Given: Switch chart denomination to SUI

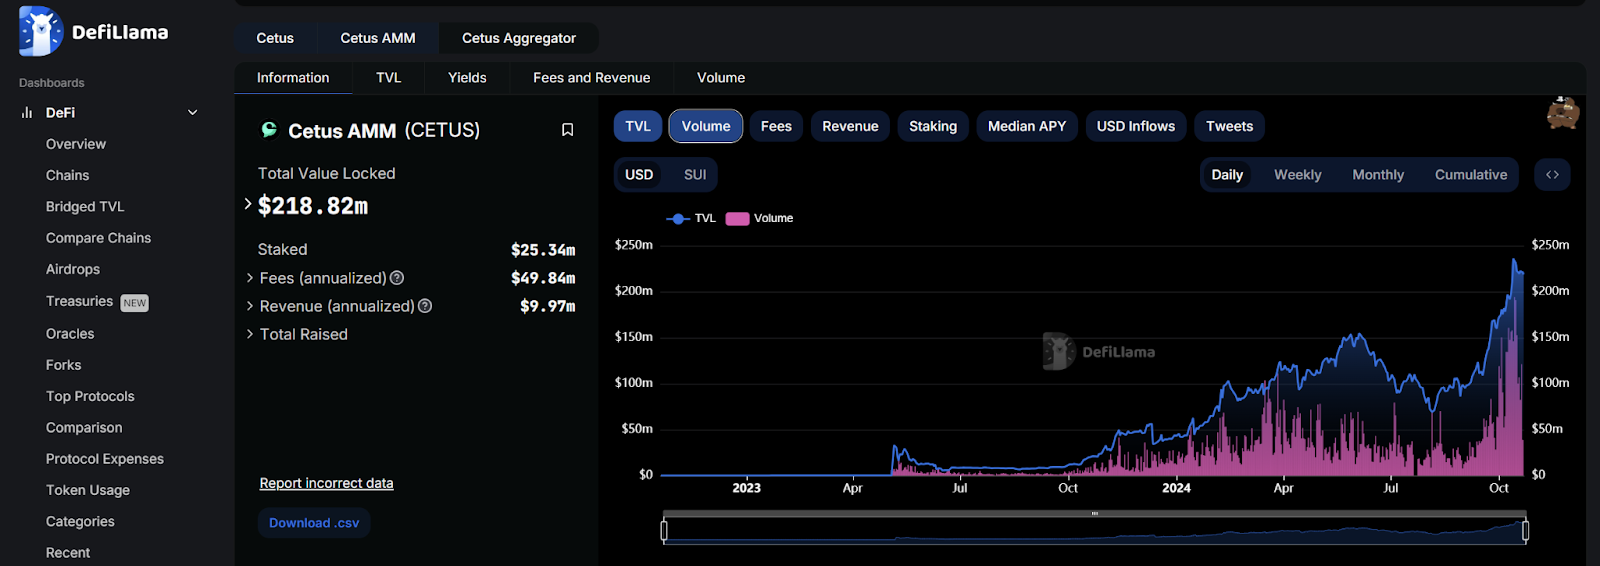Looking at the screenshot, I should tap(695, 174).
